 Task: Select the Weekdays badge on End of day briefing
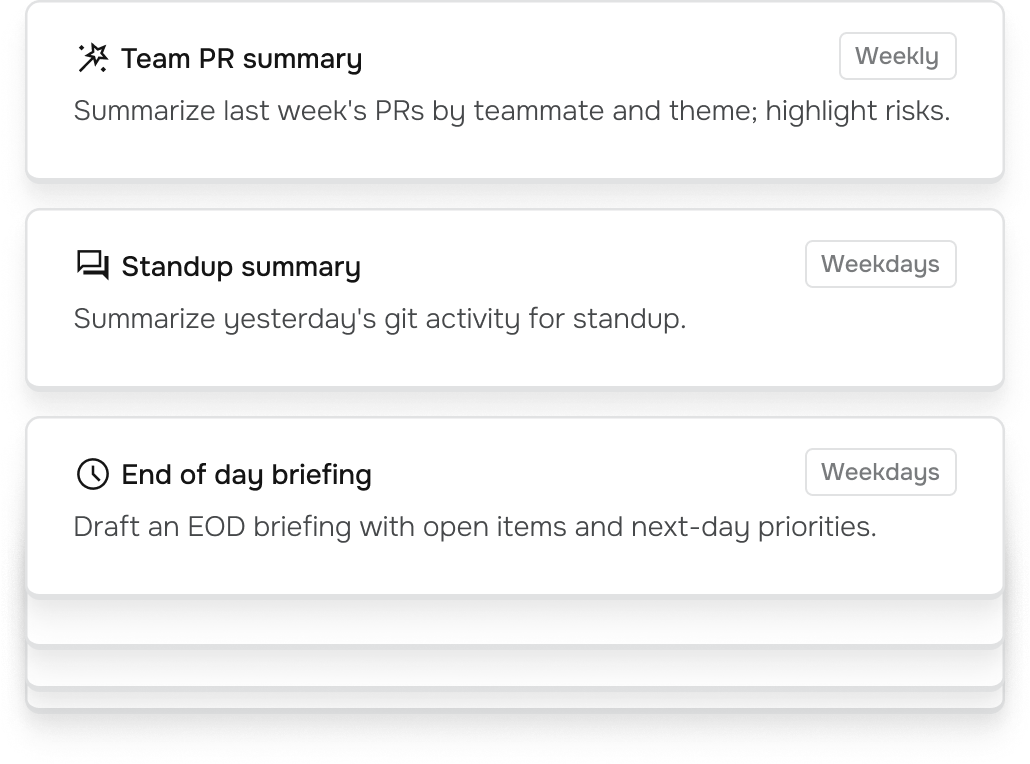[880, 472]
